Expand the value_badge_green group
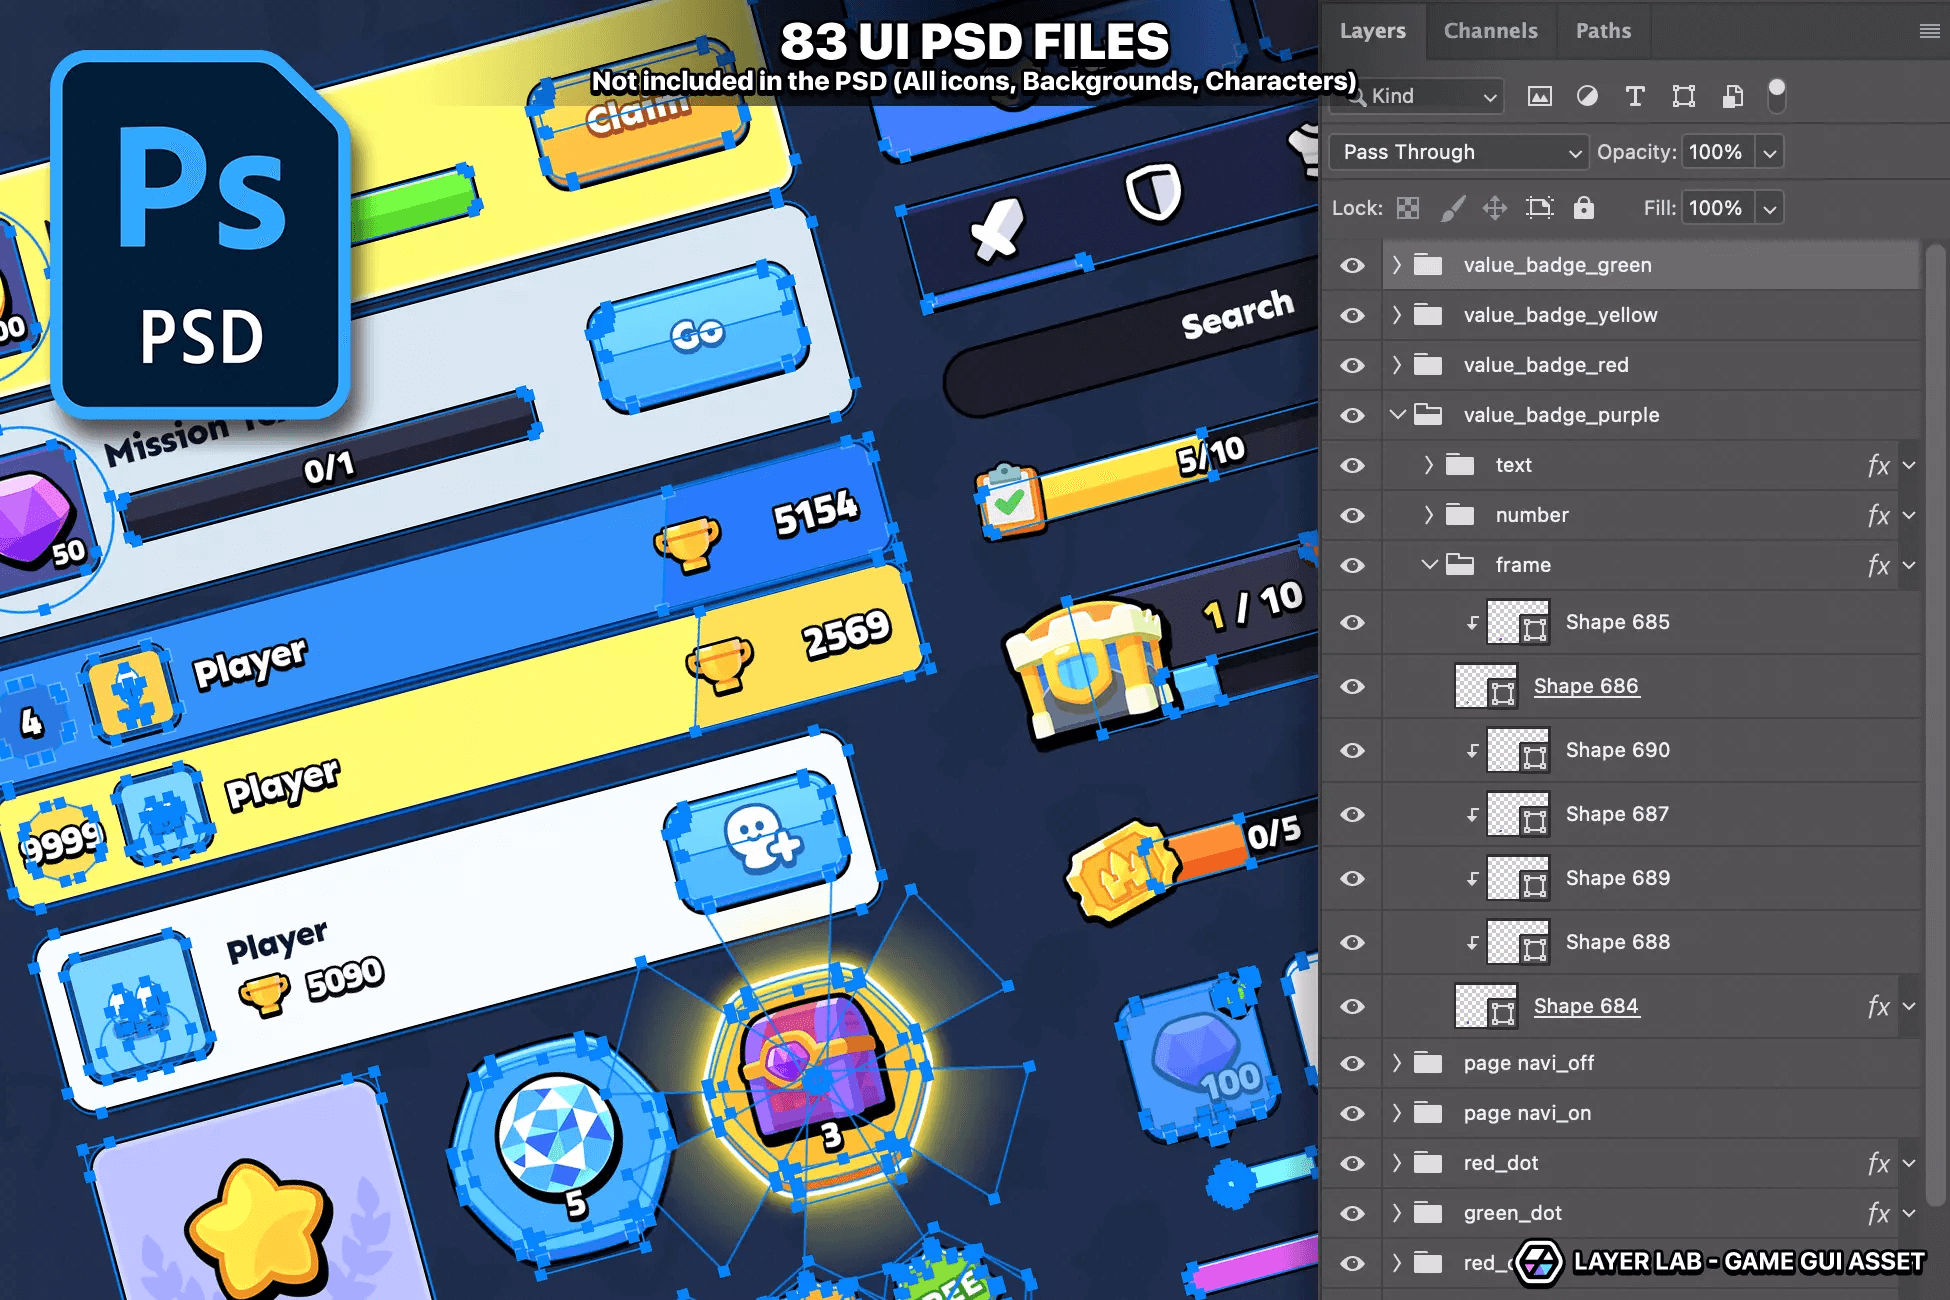1950x1300 pixels. click(1397, 265)
